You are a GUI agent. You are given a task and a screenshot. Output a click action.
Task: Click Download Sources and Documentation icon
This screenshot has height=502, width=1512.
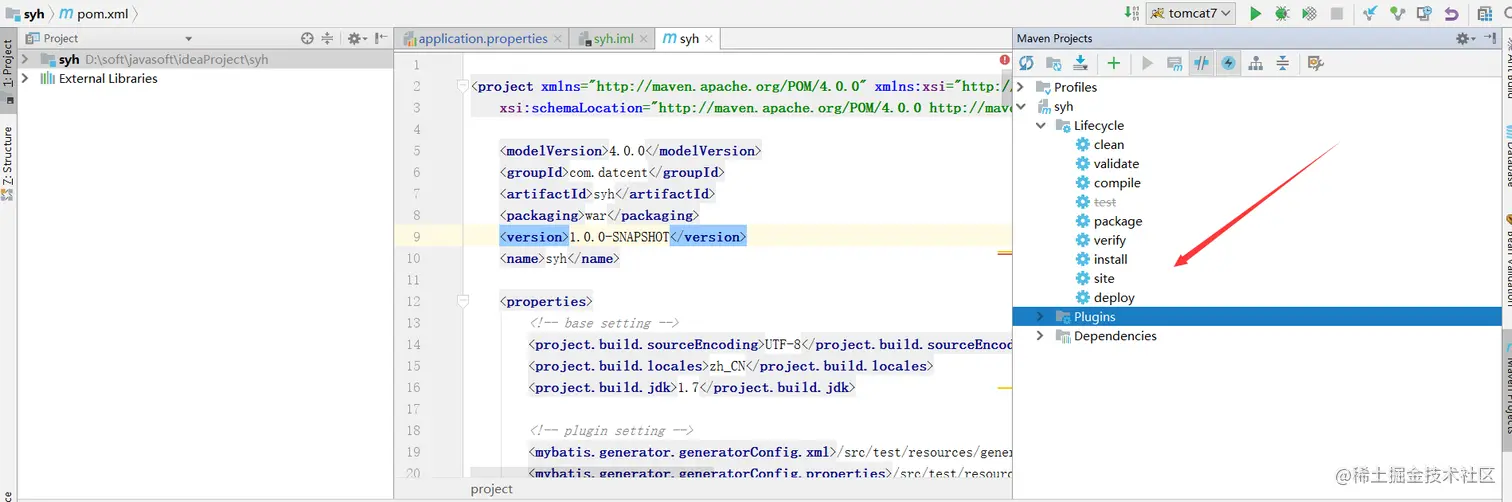[x=1080, y=63]
